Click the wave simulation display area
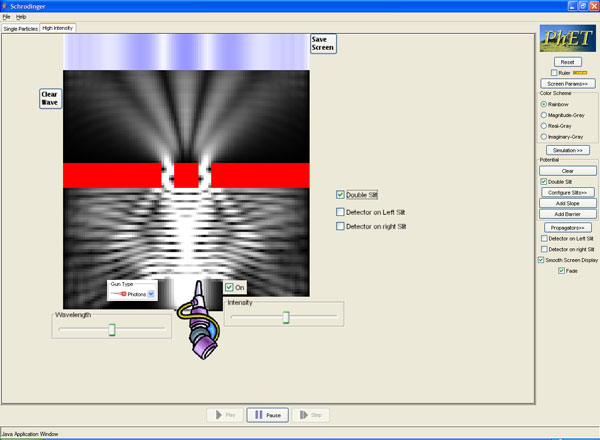This screenshot has width=600, height=440. click(x=186, y=189)
